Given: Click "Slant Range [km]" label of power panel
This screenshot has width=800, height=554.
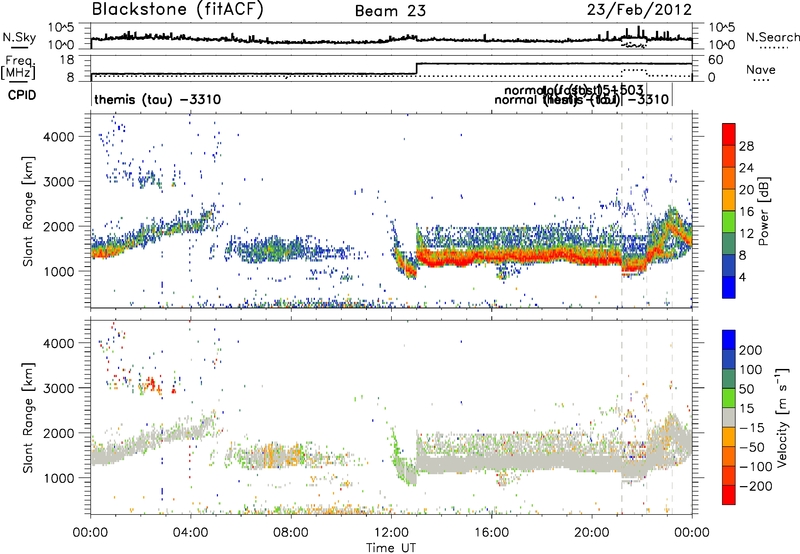Looking at the screenshot, I should coord(28,211).
